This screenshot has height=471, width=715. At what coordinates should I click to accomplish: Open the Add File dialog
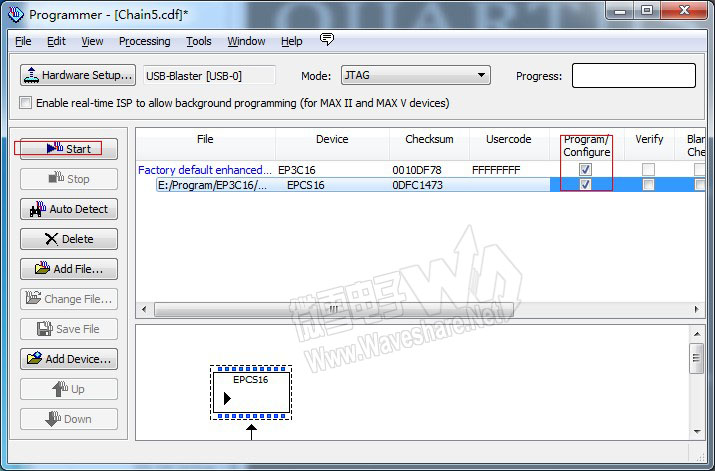69,269
